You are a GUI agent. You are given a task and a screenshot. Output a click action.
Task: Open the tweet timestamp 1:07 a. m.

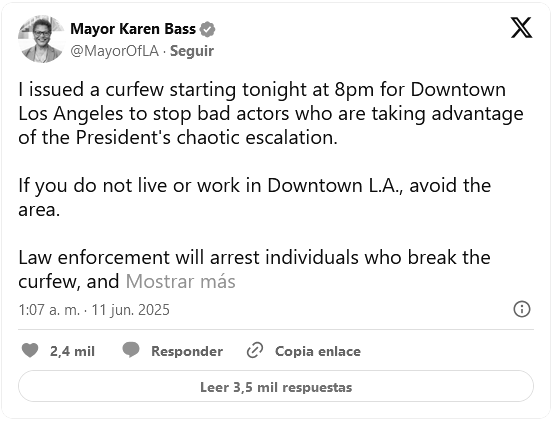pos(49,310)
